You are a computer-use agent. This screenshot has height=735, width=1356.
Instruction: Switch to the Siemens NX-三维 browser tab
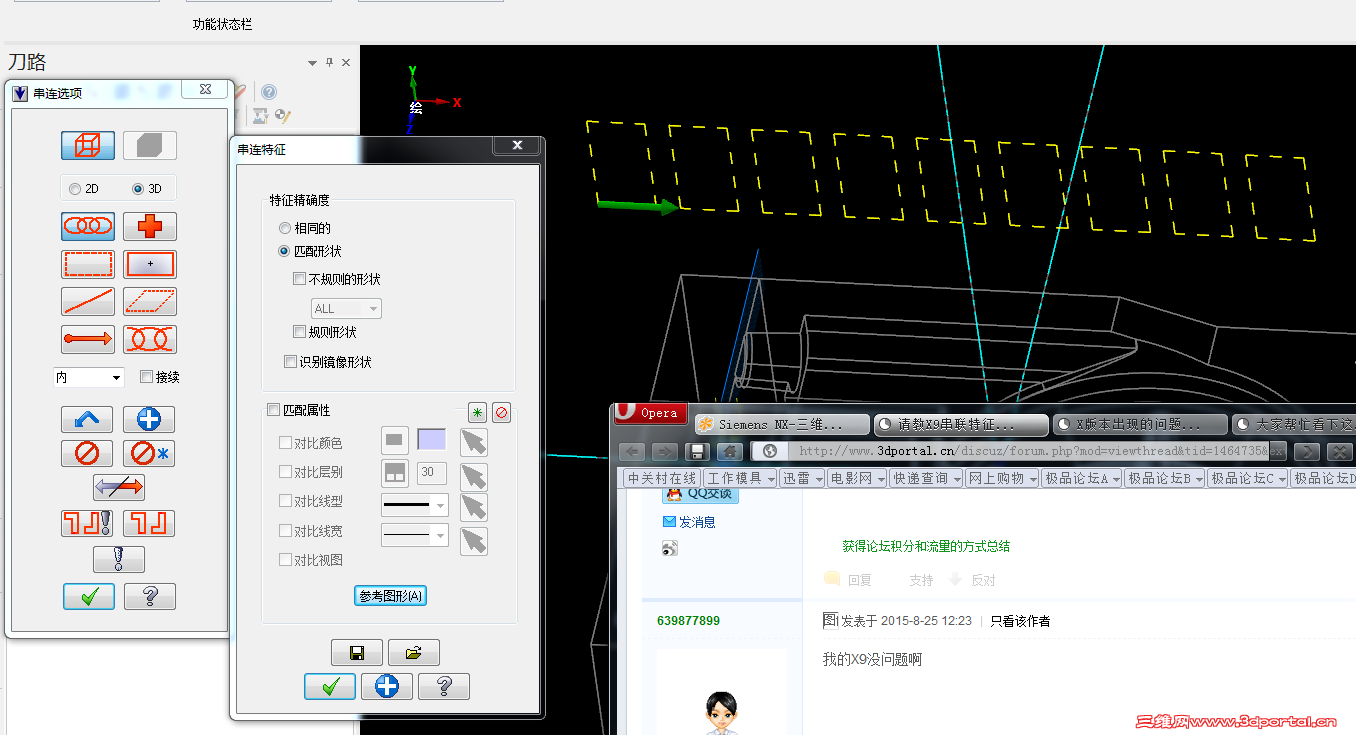(781, 425)
